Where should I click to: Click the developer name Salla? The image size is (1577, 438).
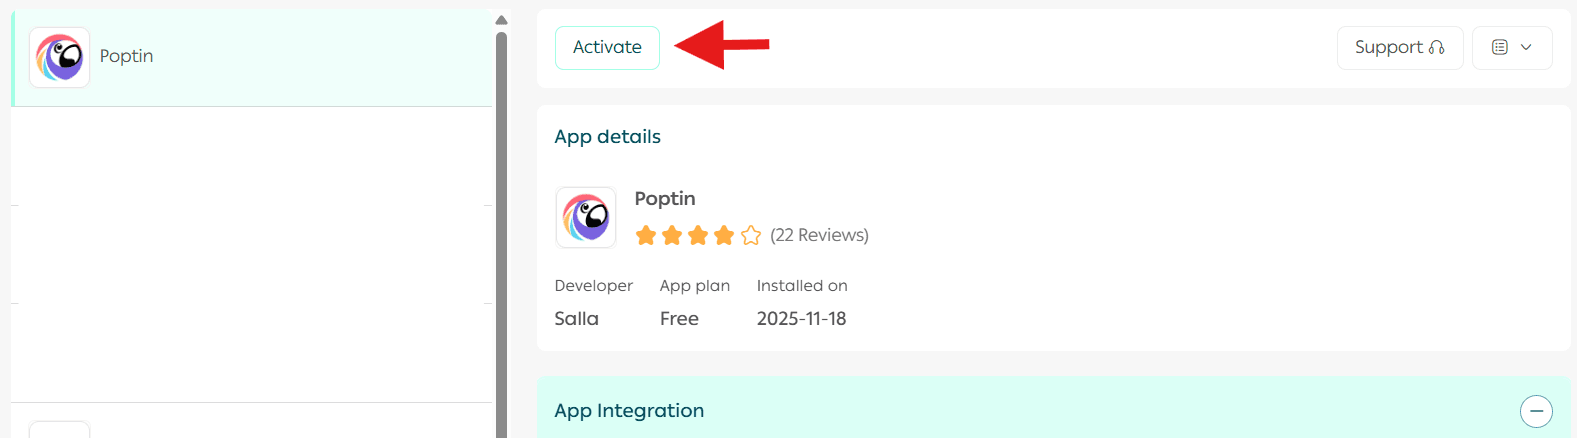[577, 319]
